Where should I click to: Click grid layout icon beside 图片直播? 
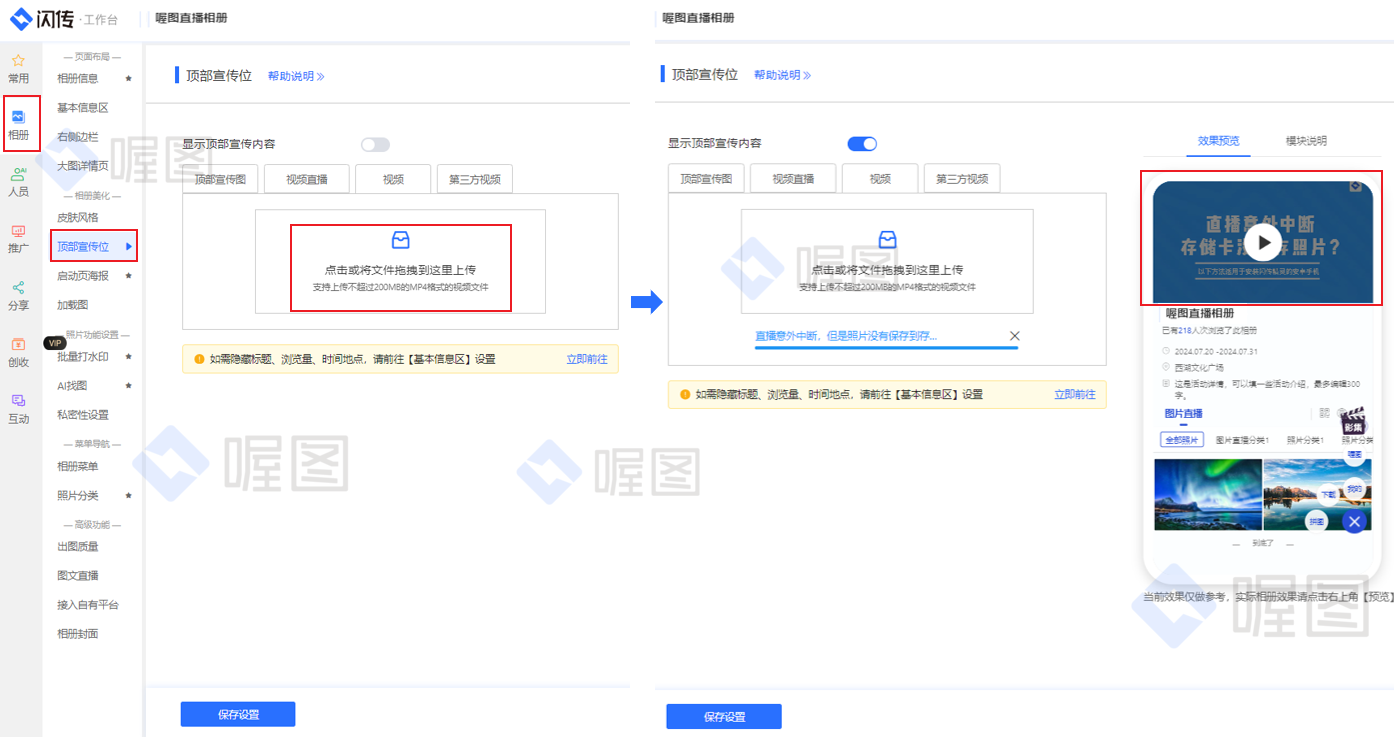click(x=1325, y=413)
